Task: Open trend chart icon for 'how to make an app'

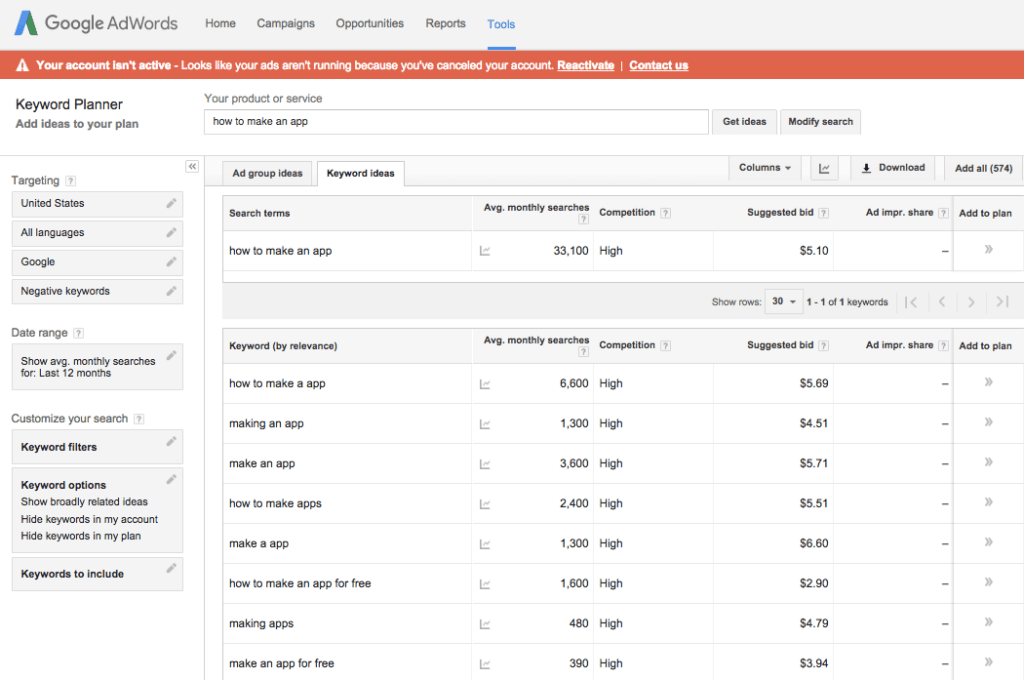Action: tap(485, 251)
